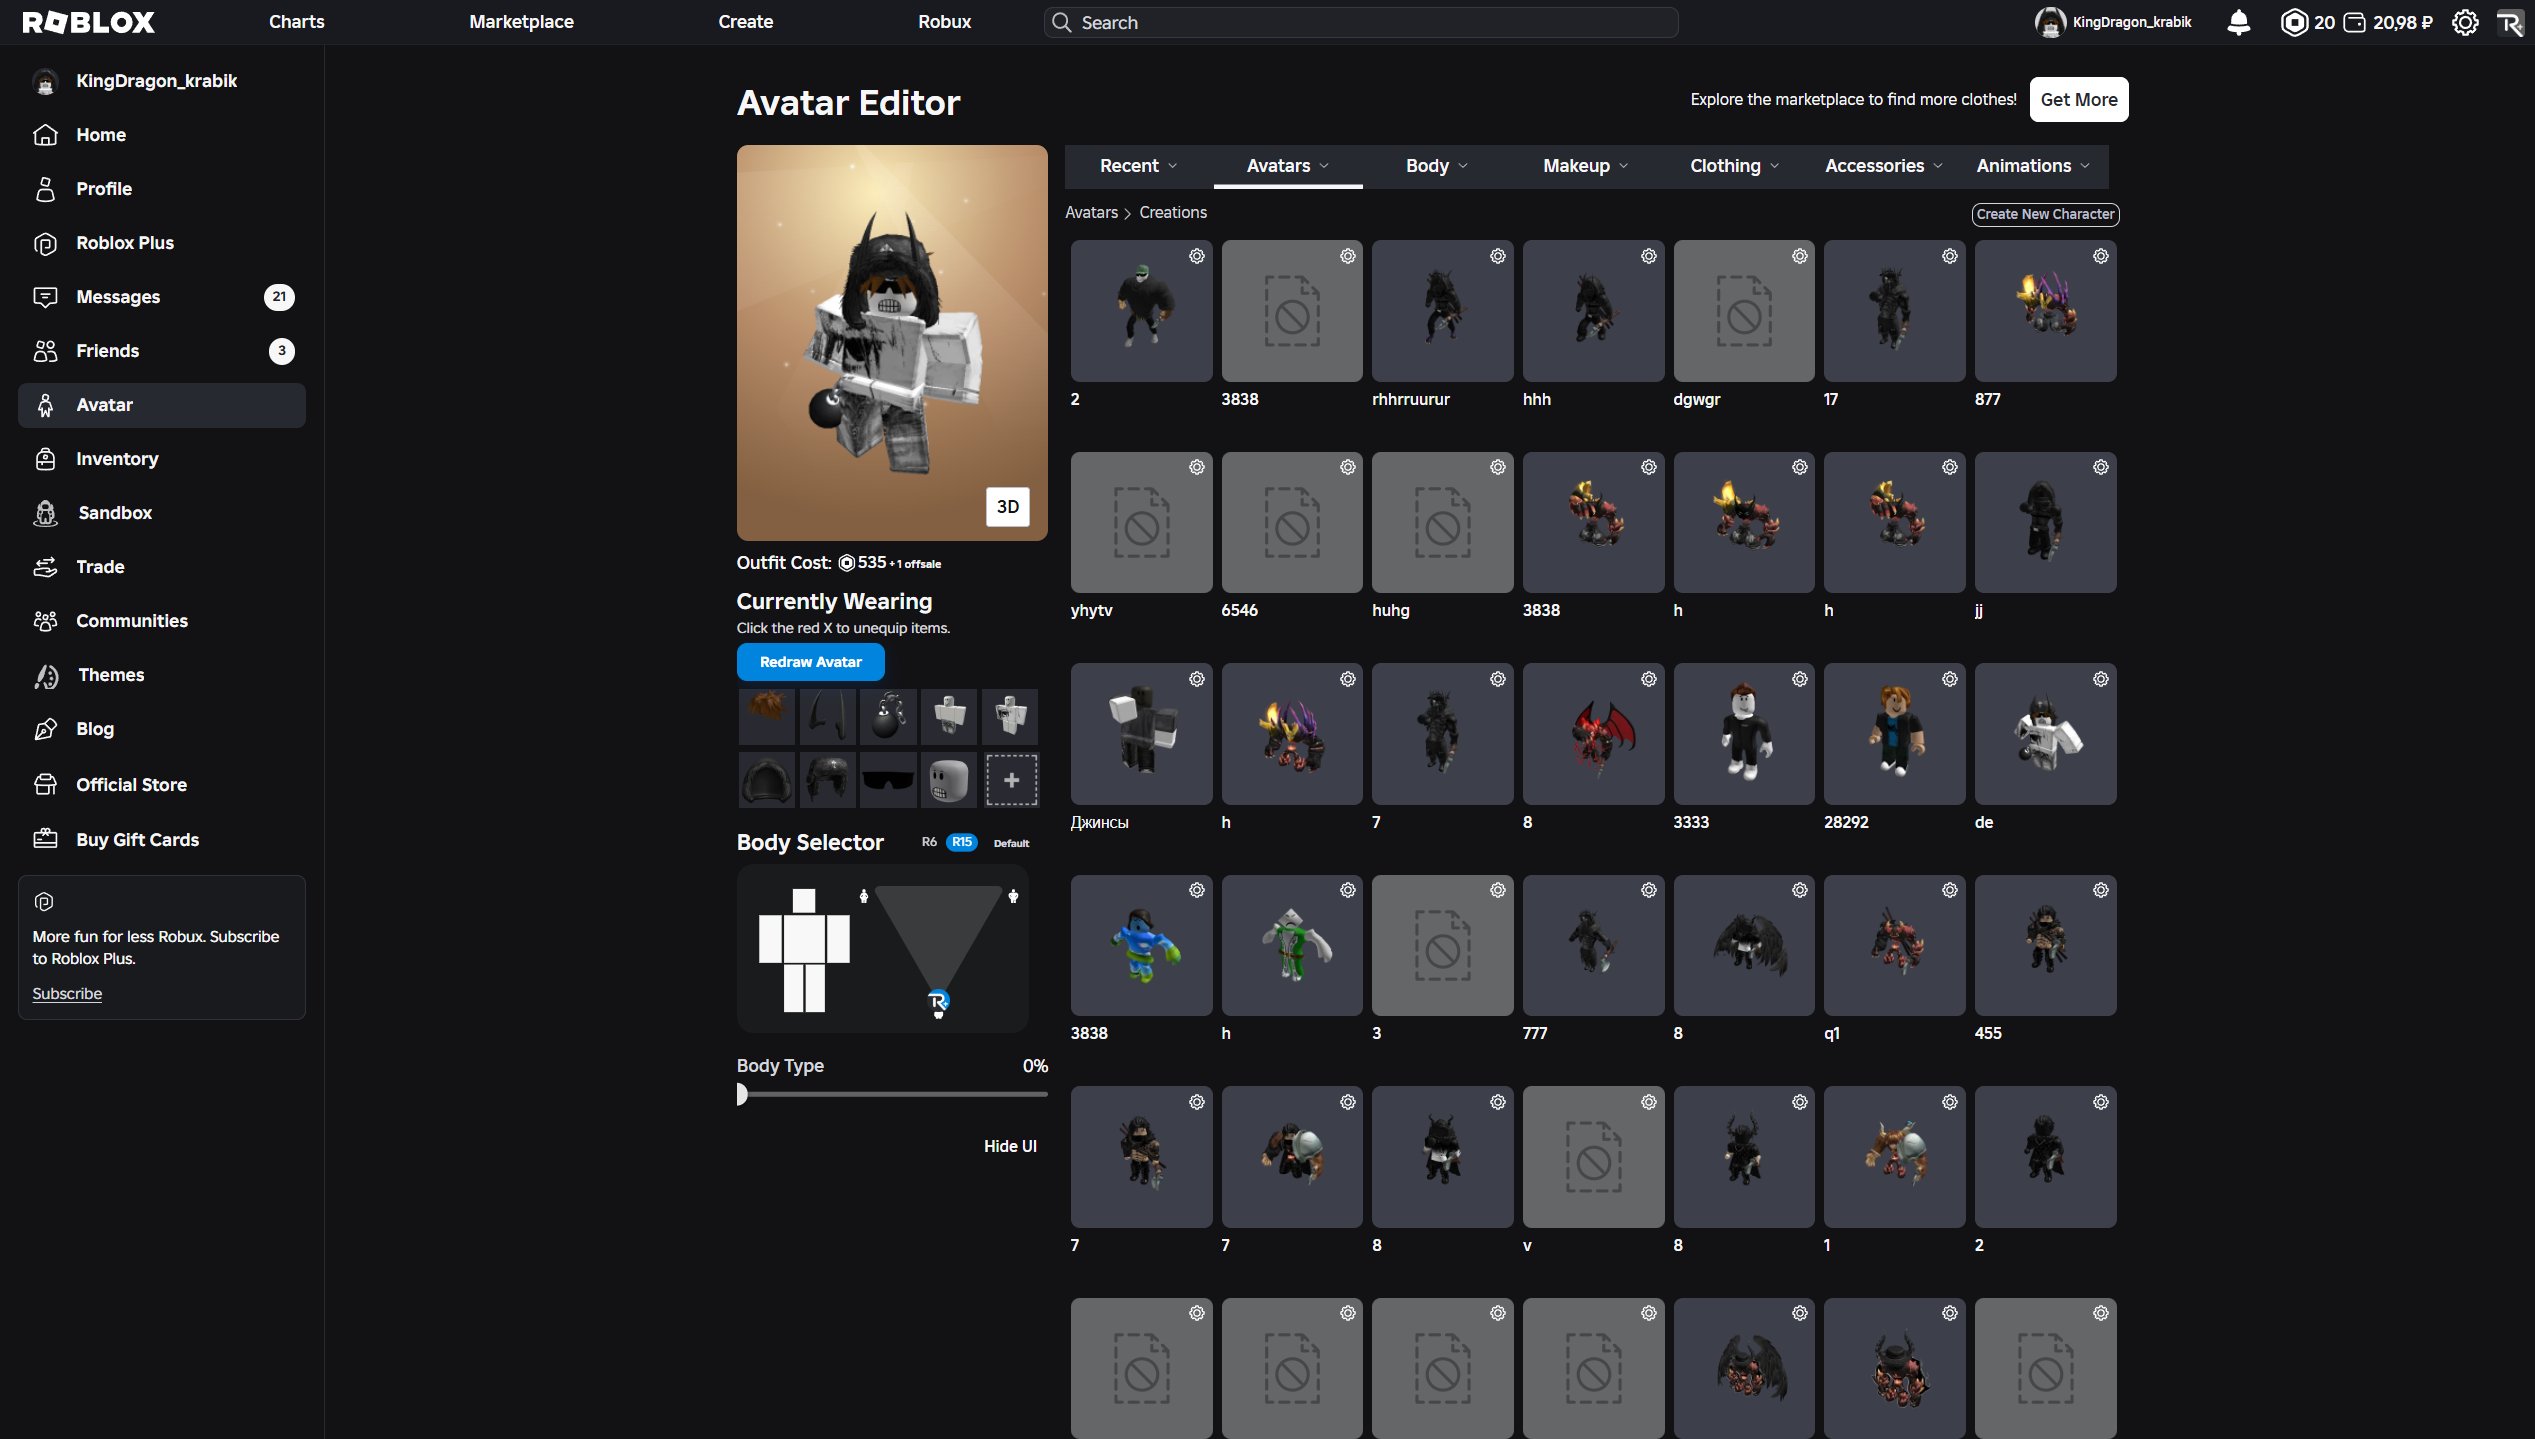Unequip the bomb accessory in Currently Wearing
The height and width of the screenshot is (1439, 2535).
(x=888, y=716)
